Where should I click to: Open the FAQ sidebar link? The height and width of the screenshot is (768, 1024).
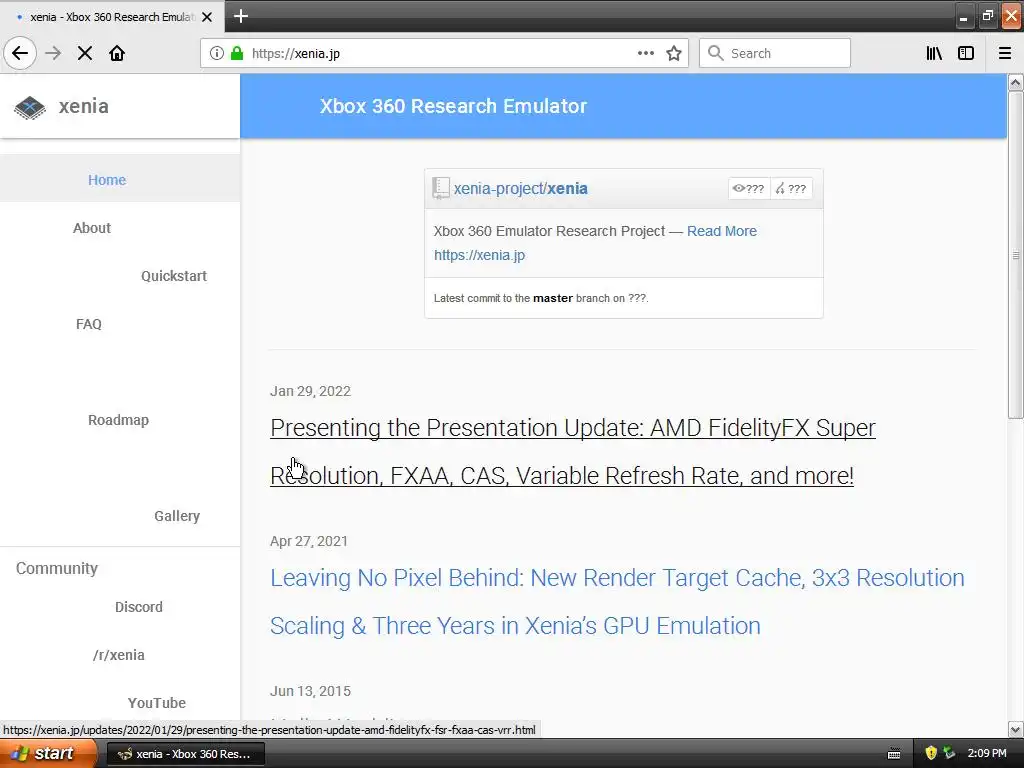[89, 324]
